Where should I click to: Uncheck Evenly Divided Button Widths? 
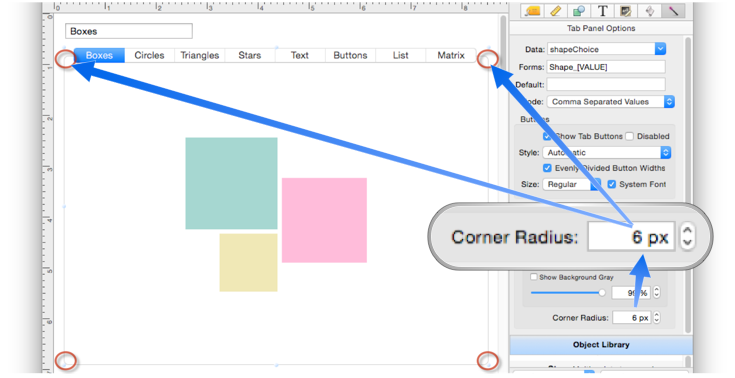(x=547, y=168)
